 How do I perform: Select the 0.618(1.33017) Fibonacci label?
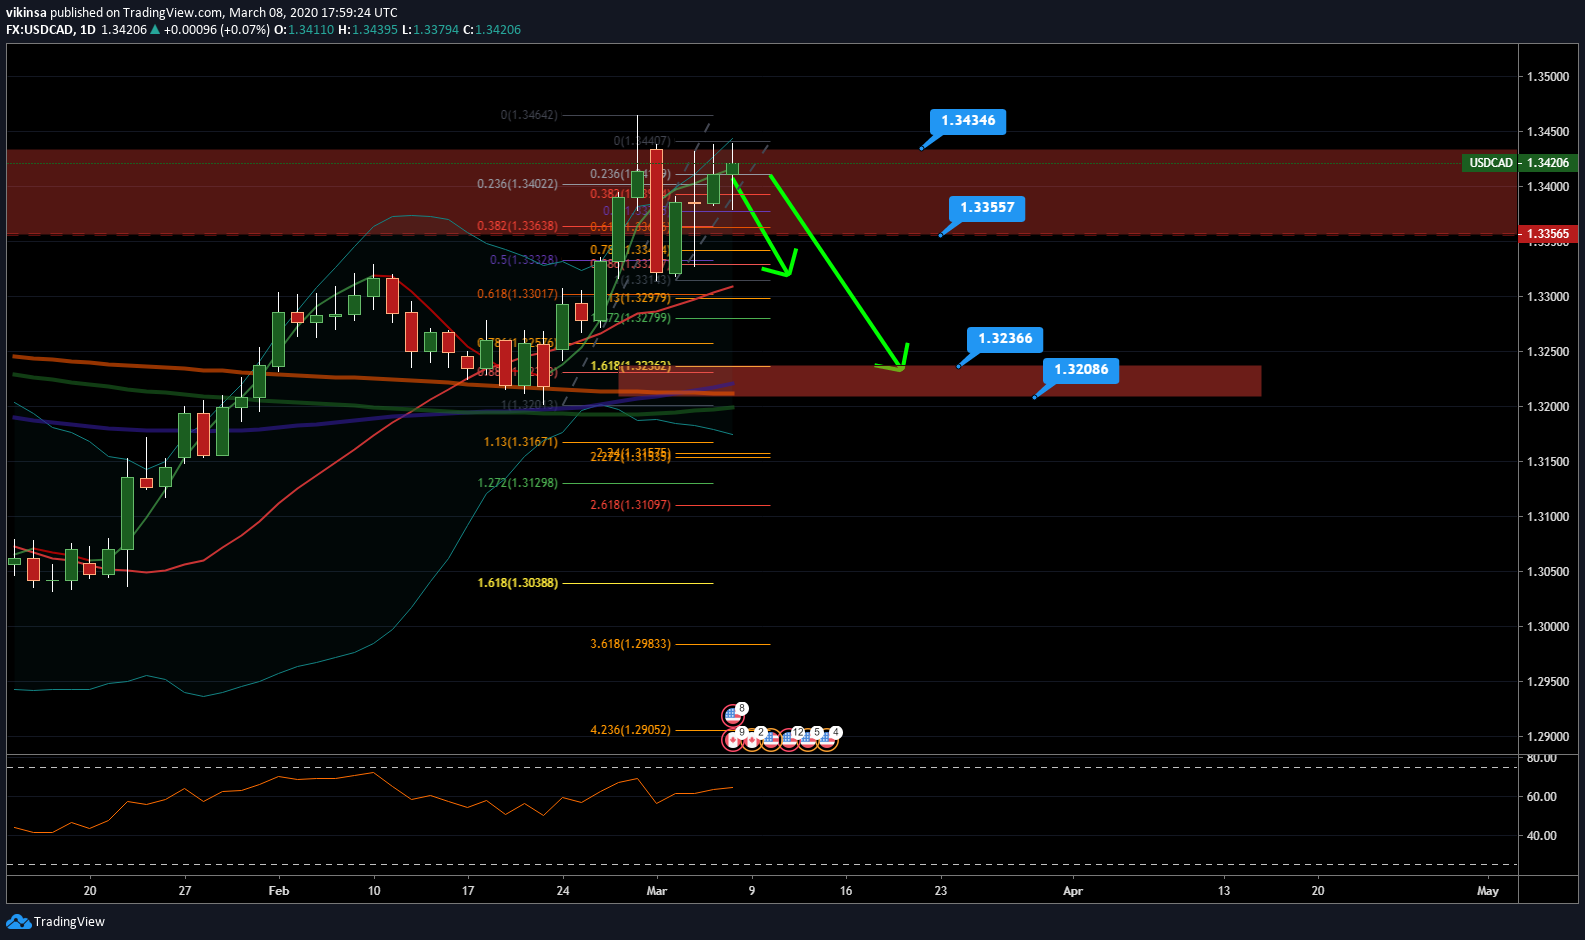[x=517, y=294]
